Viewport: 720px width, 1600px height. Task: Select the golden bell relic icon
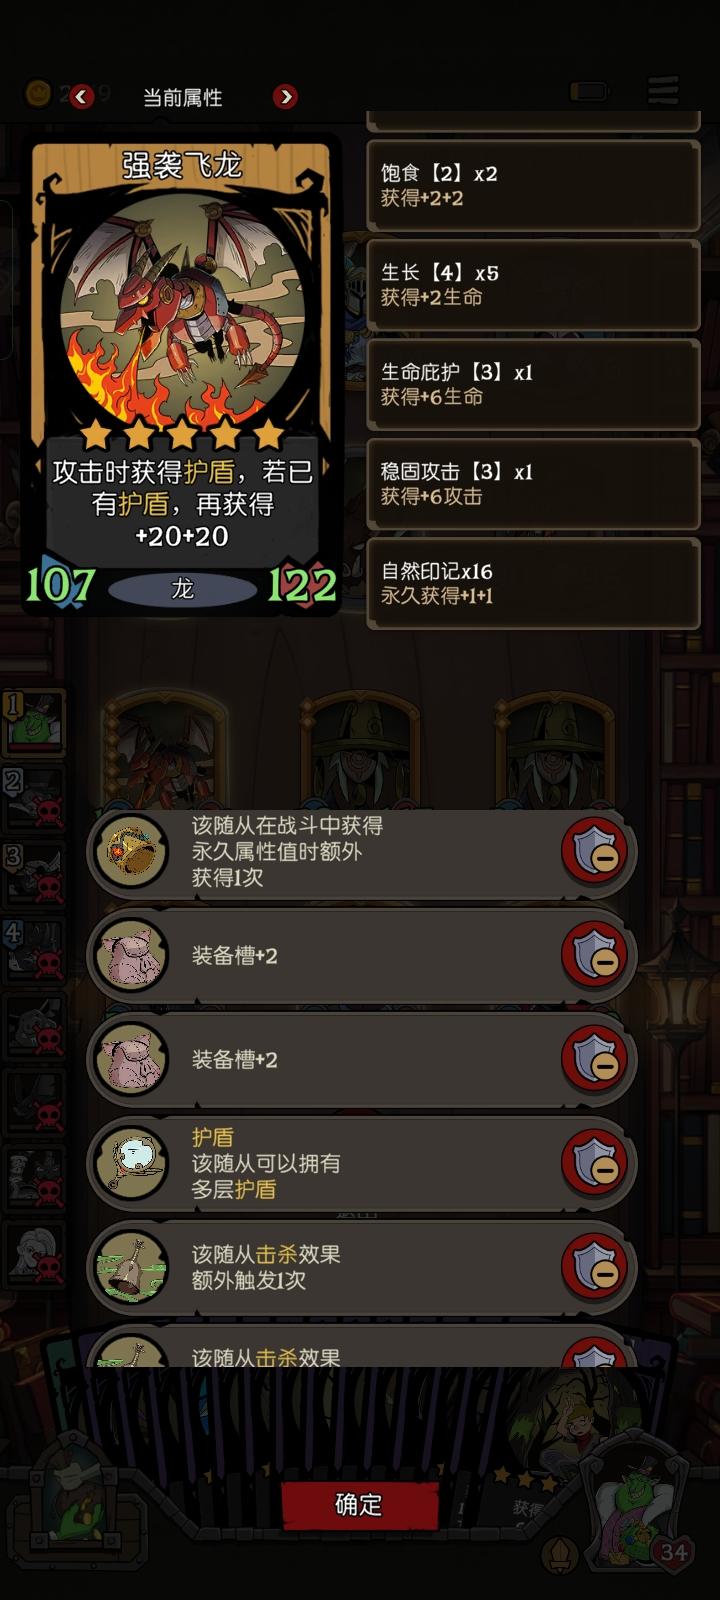(x=132, y=852)
